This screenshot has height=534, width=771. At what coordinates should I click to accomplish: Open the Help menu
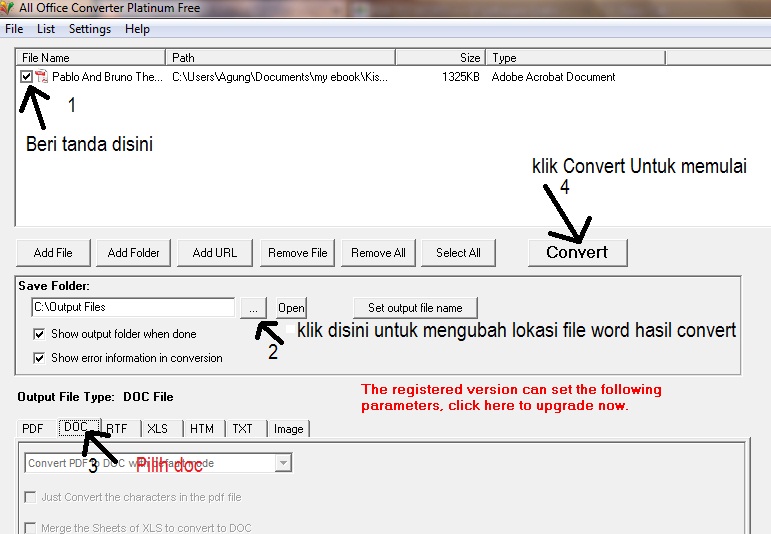tap(137, 29)
